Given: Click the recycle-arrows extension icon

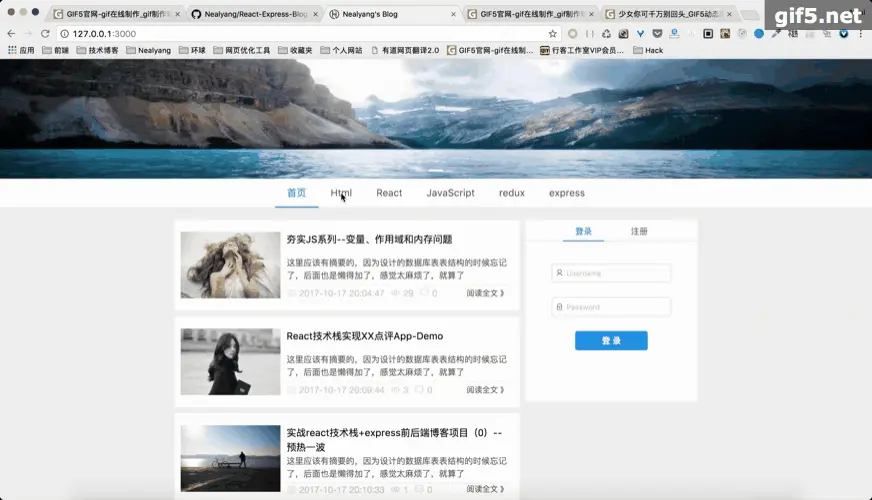Looking at the screenshot, I should click(x=606, y=34).
